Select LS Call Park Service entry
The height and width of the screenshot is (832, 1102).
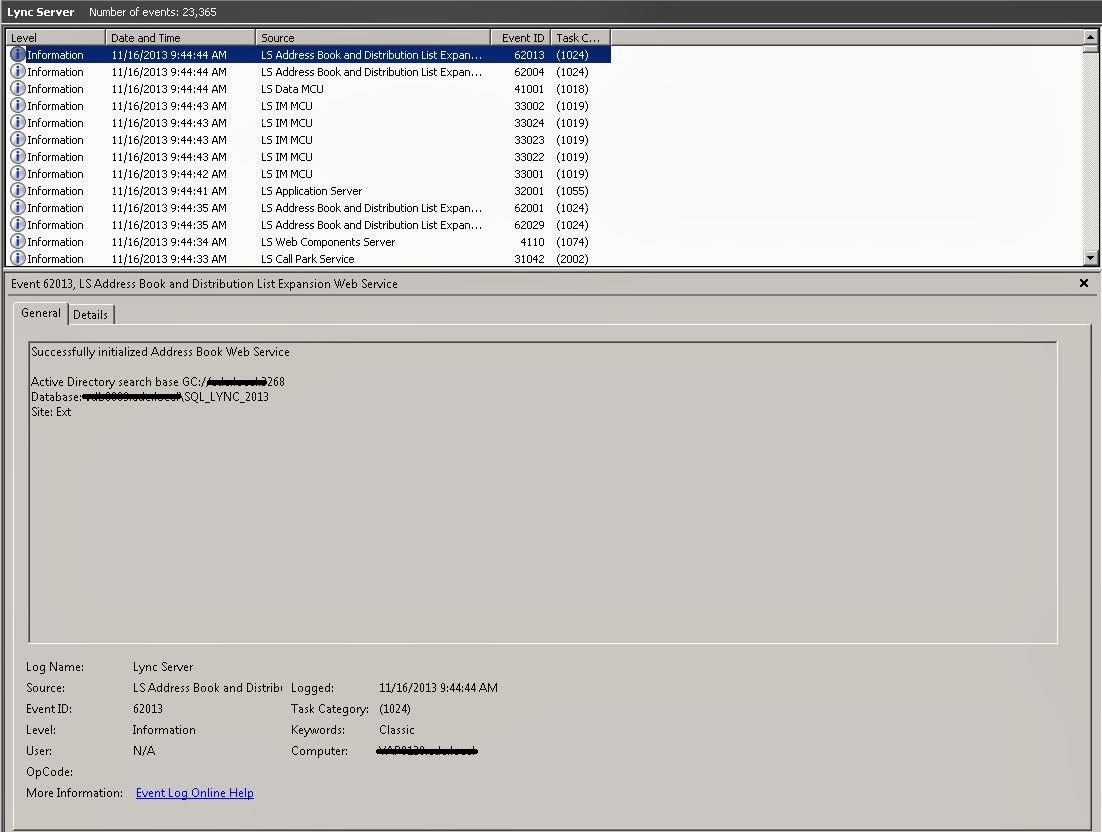tap(308, 259)
